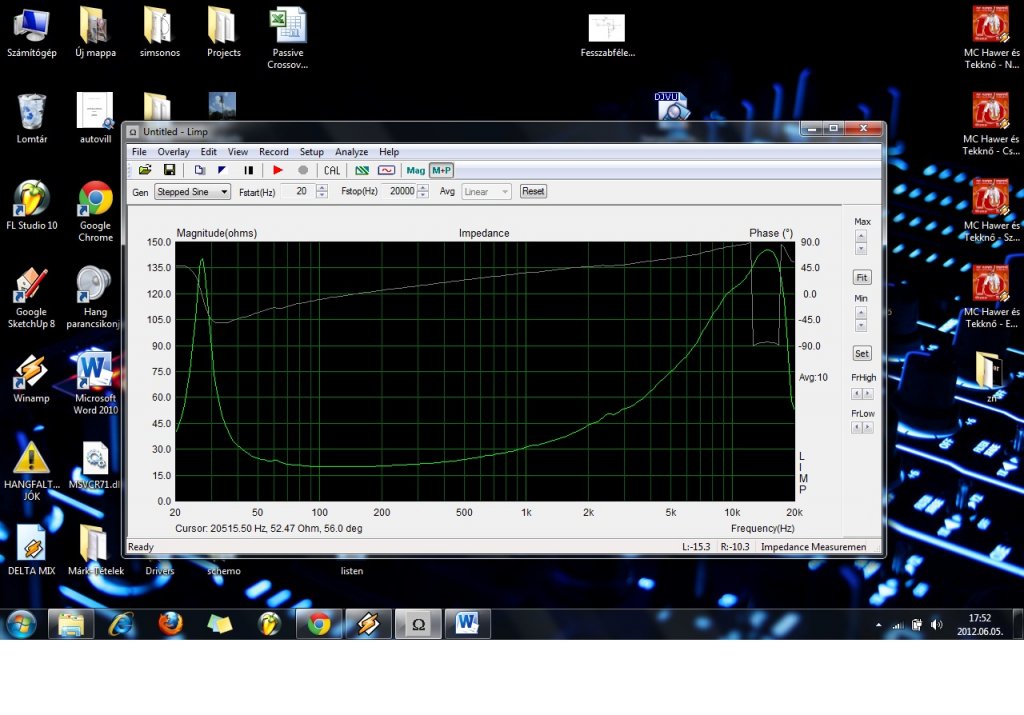Shift FrLow right with arrow
The image size is (1024, 715).
pos(867,428)
